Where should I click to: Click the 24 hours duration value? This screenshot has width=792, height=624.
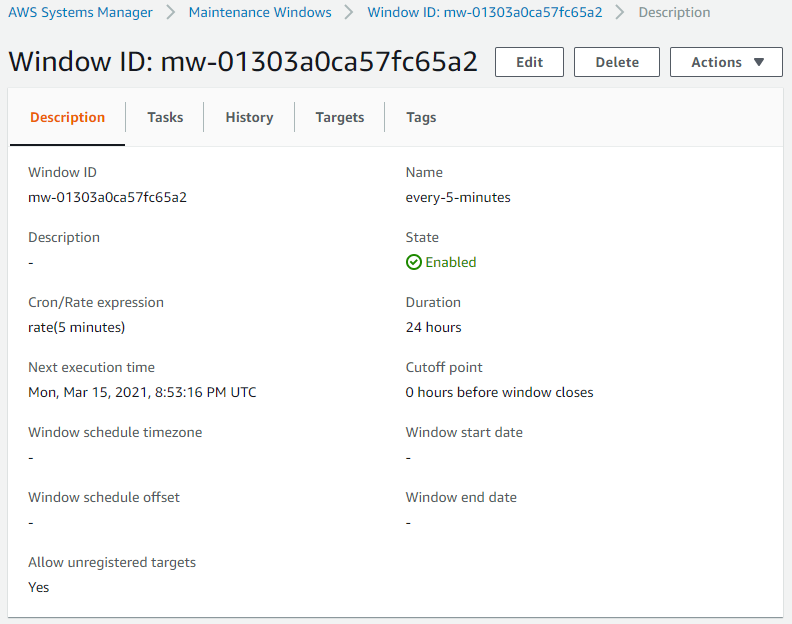point(433,327)
